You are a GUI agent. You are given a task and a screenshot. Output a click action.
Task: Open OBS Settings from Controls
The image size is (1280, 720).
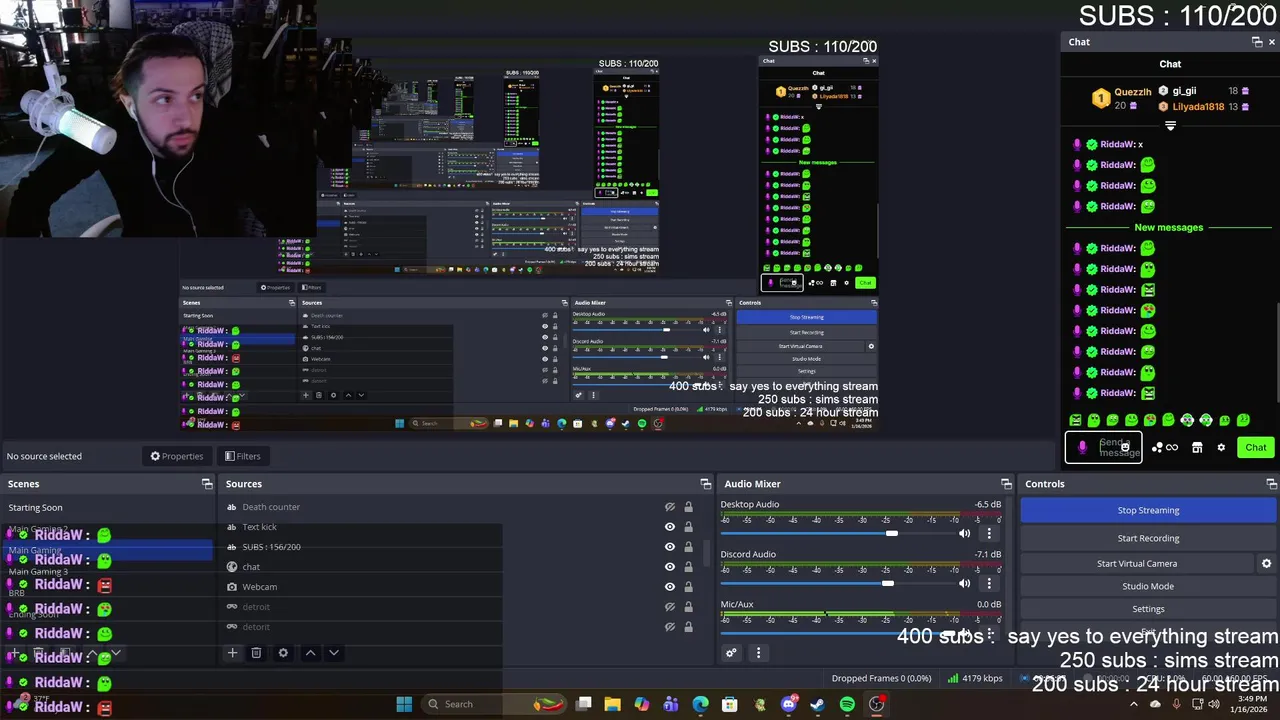tap(1148, 609)
